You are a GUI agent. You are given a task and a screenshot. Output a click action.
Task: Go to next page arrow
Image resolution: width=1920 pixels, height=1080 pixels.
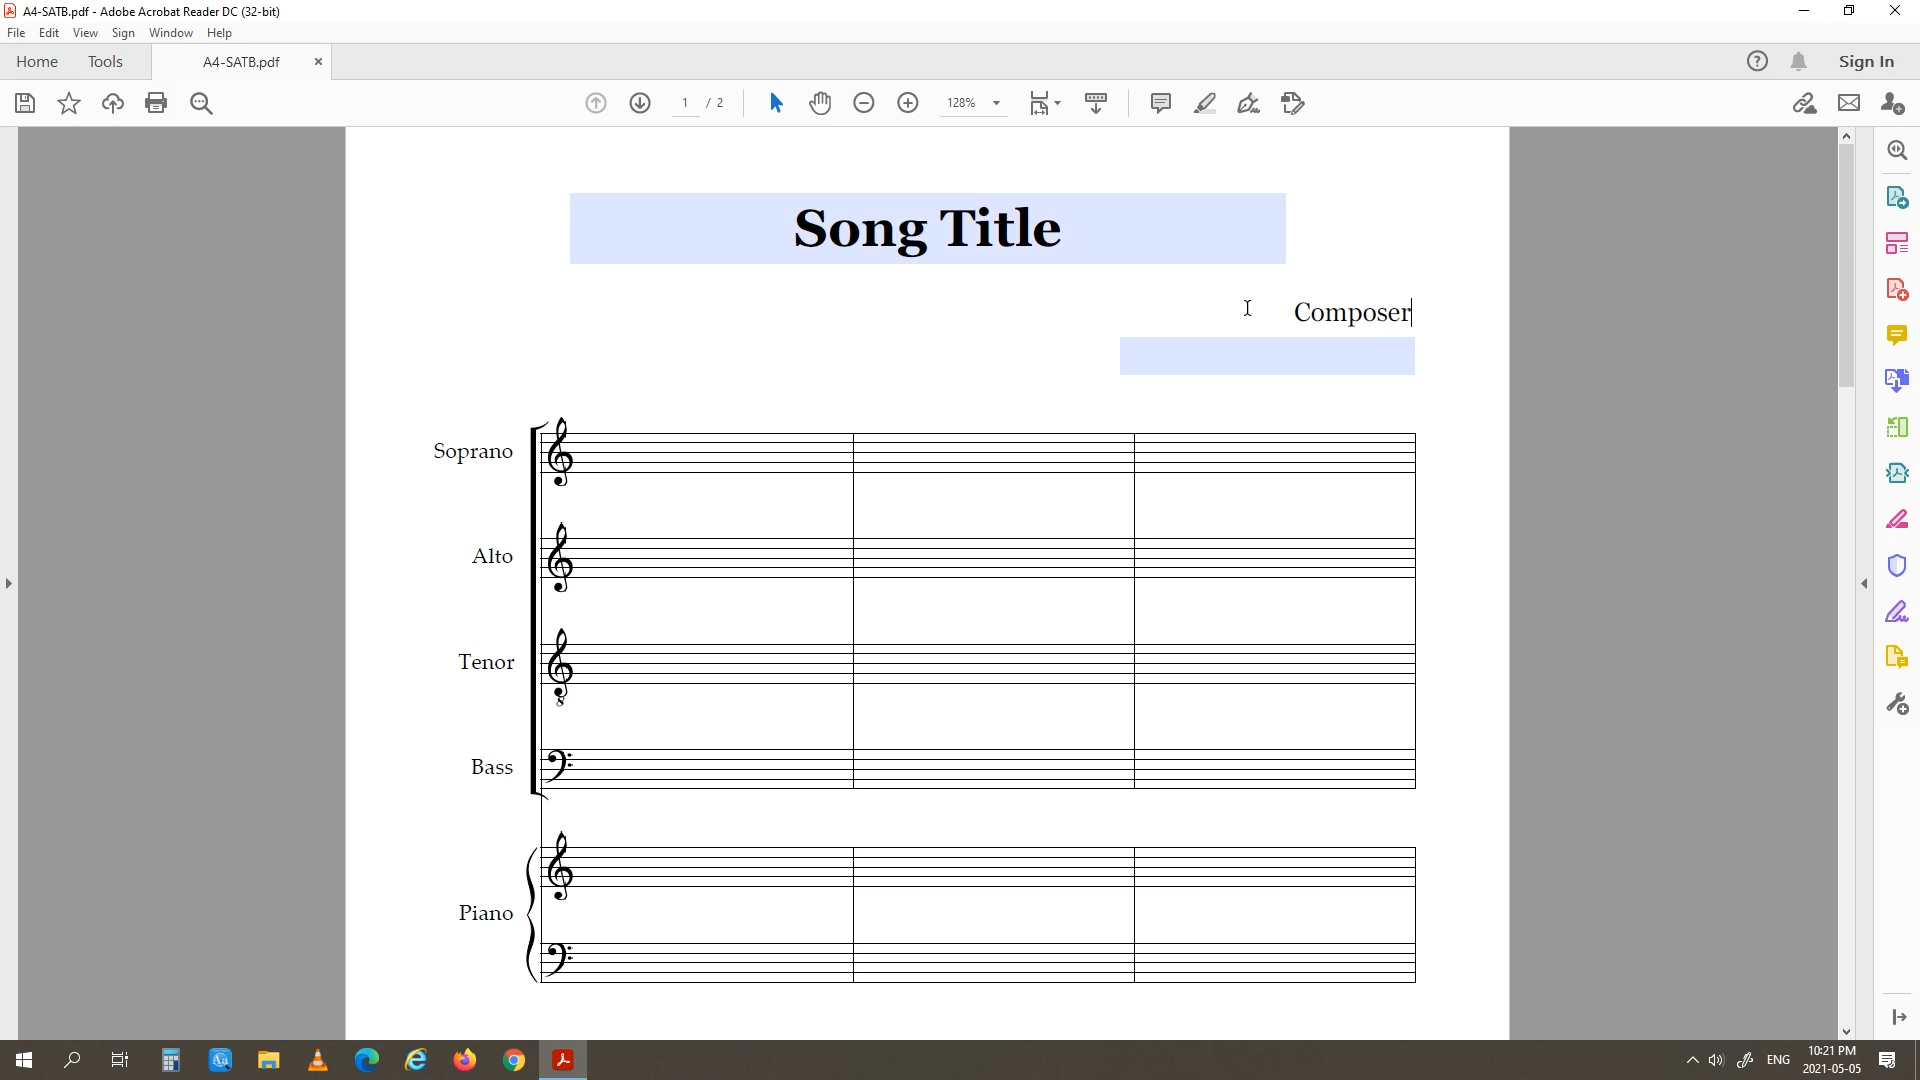640,103
